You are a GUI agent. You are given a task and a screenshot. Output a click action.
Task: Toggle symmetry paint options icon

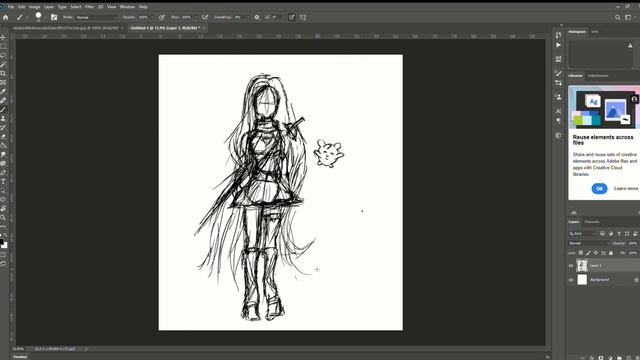pyautogui.click(x=303, y=18)
